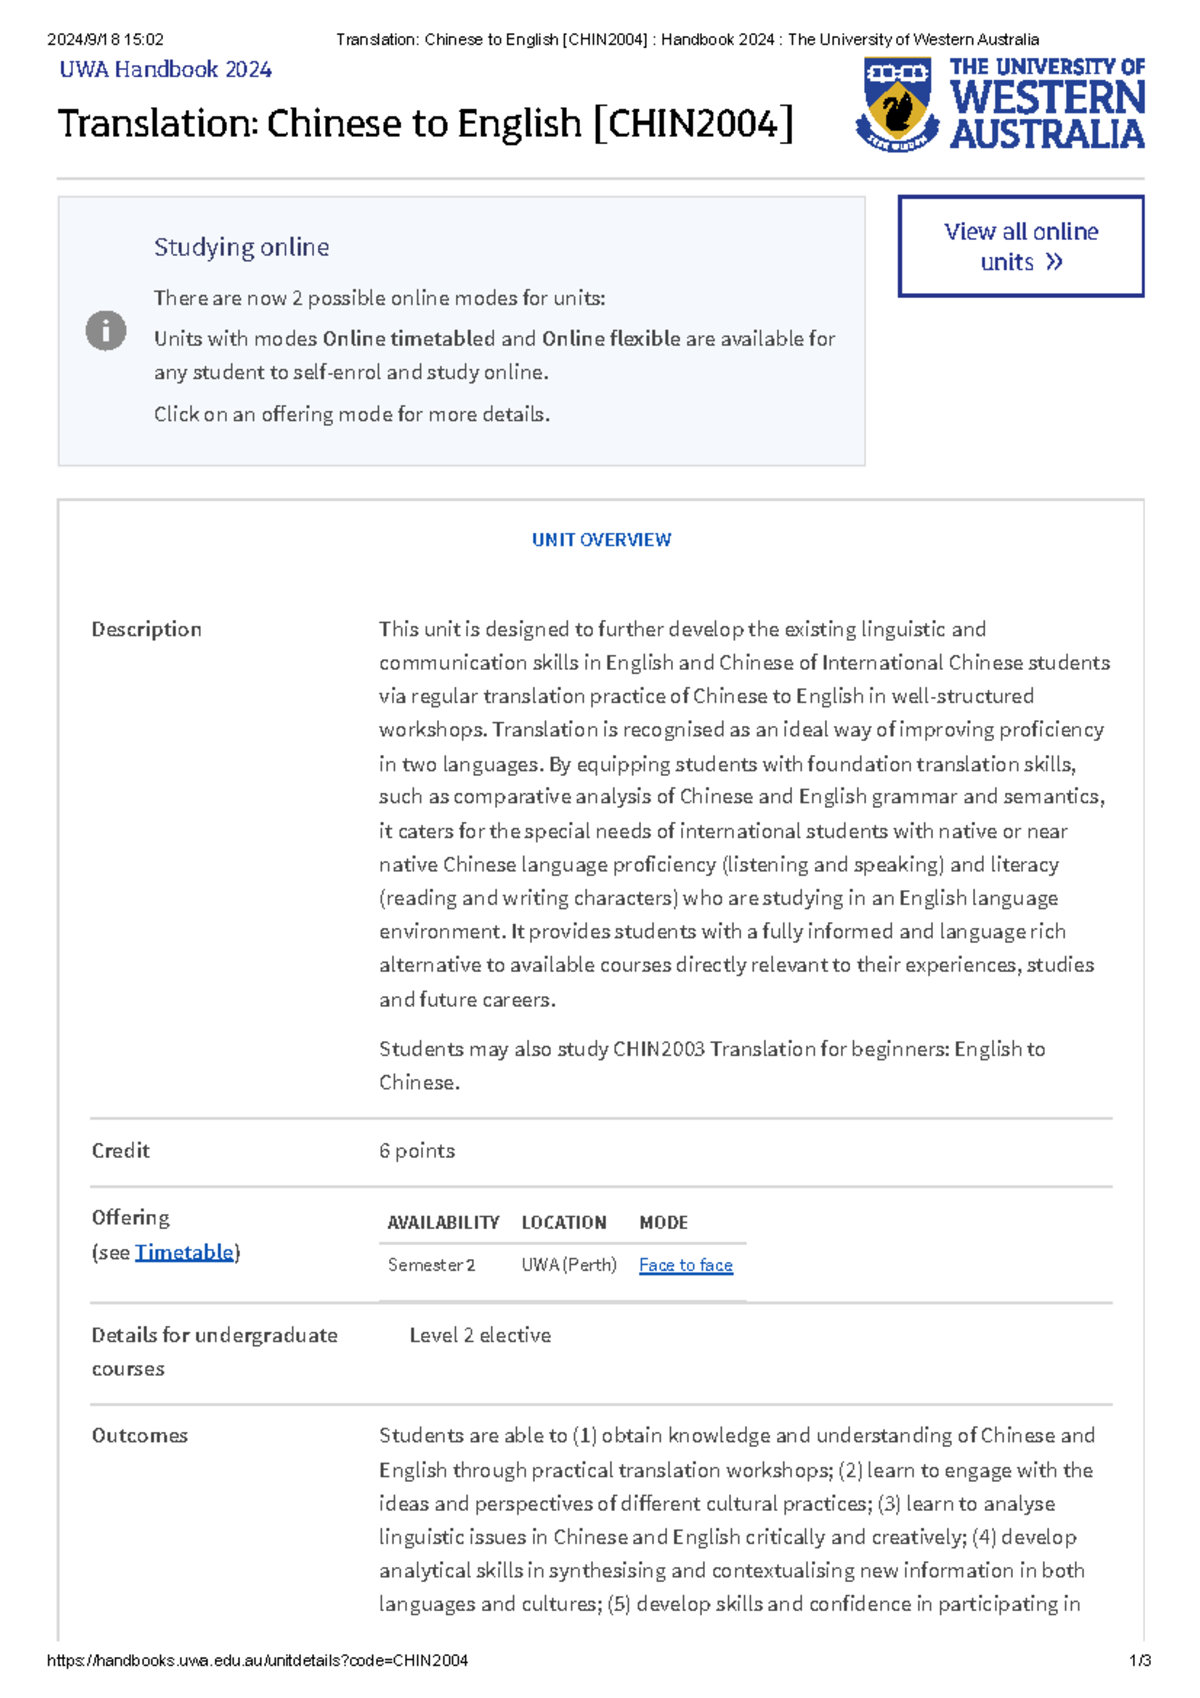
Task: Click the AVAILABILITY column header
Action: 443,1223
